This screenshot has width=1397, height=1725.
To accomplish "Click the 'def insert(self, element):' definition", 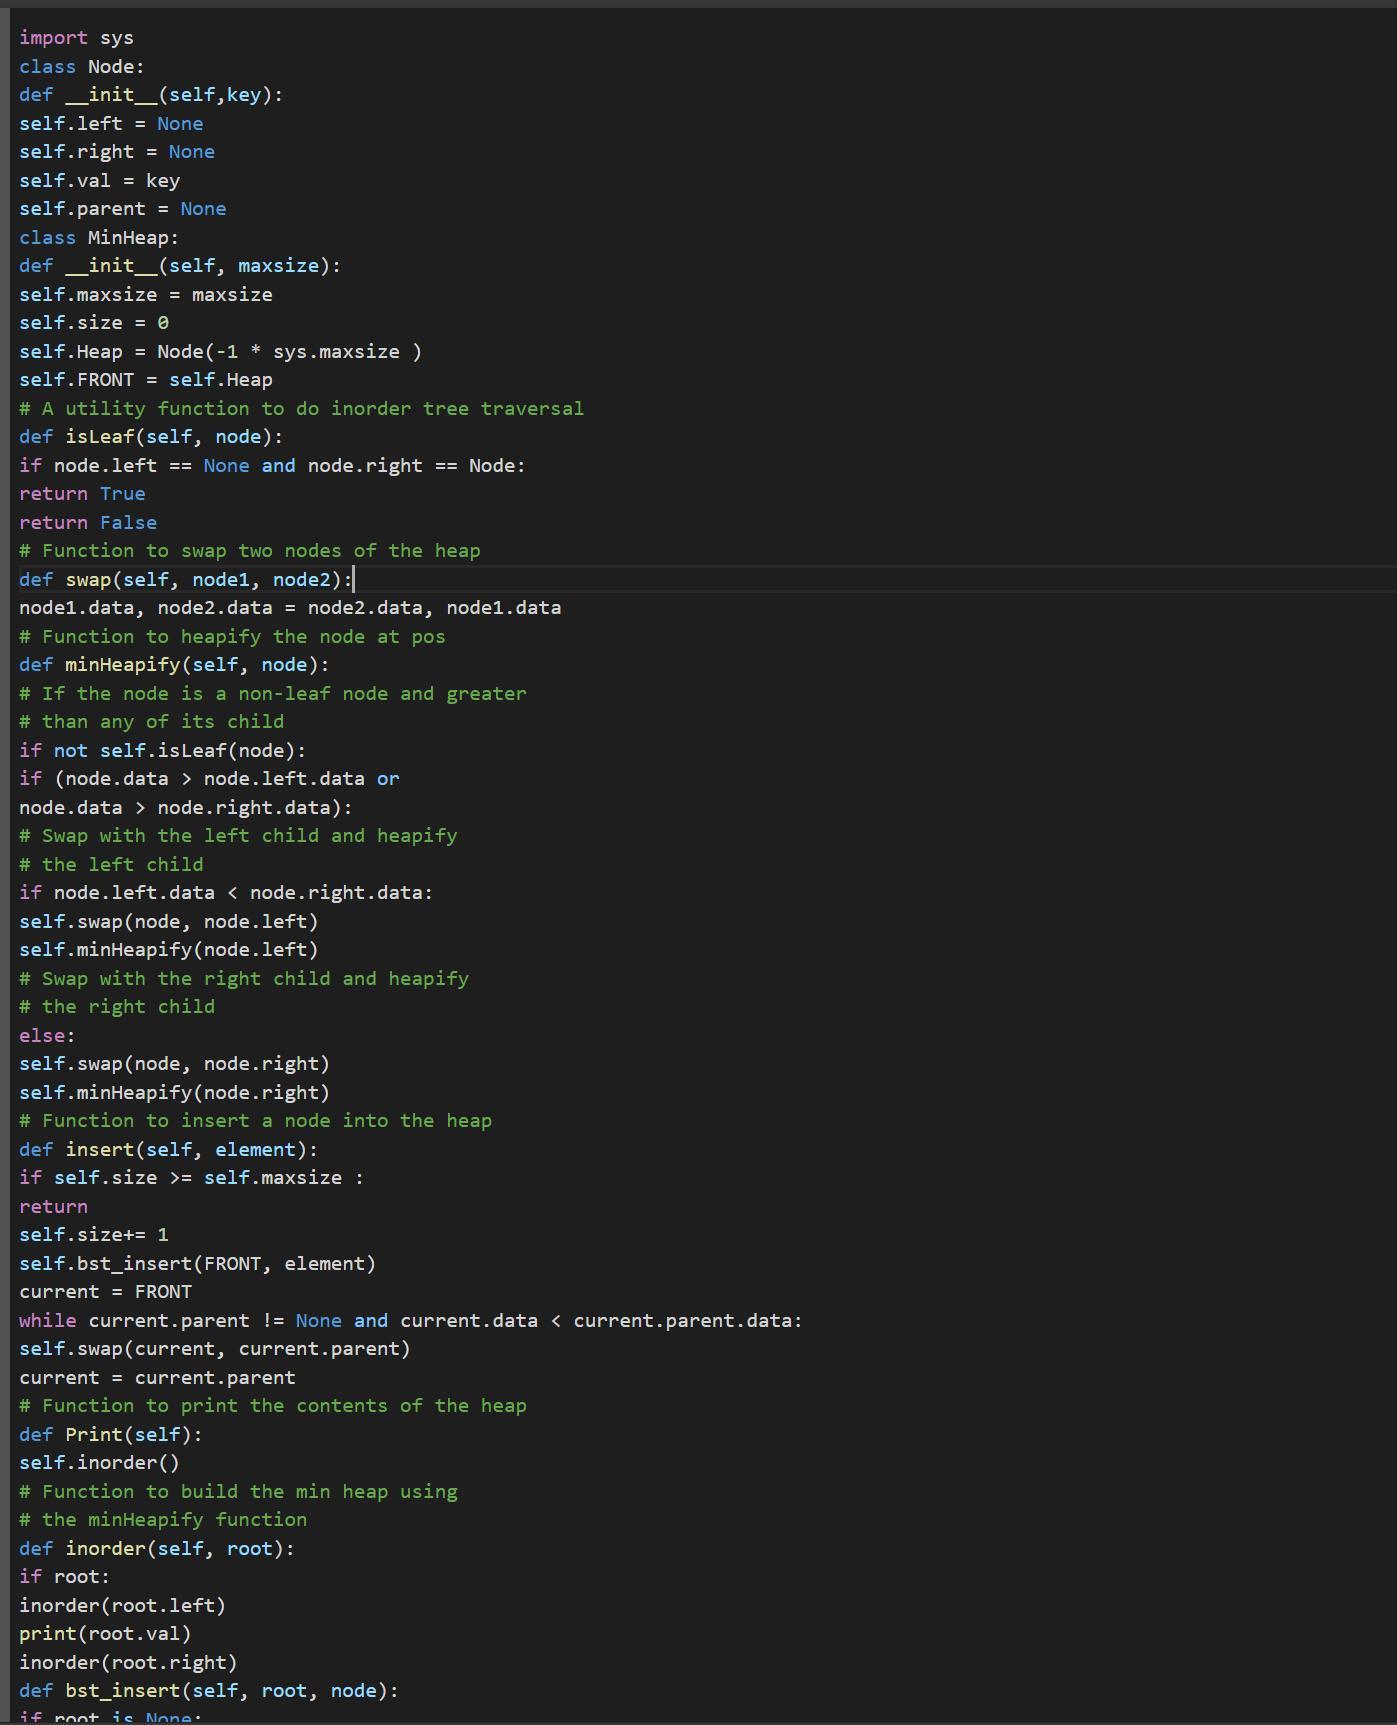I will pyautogui.click(x=168, y=1150).
